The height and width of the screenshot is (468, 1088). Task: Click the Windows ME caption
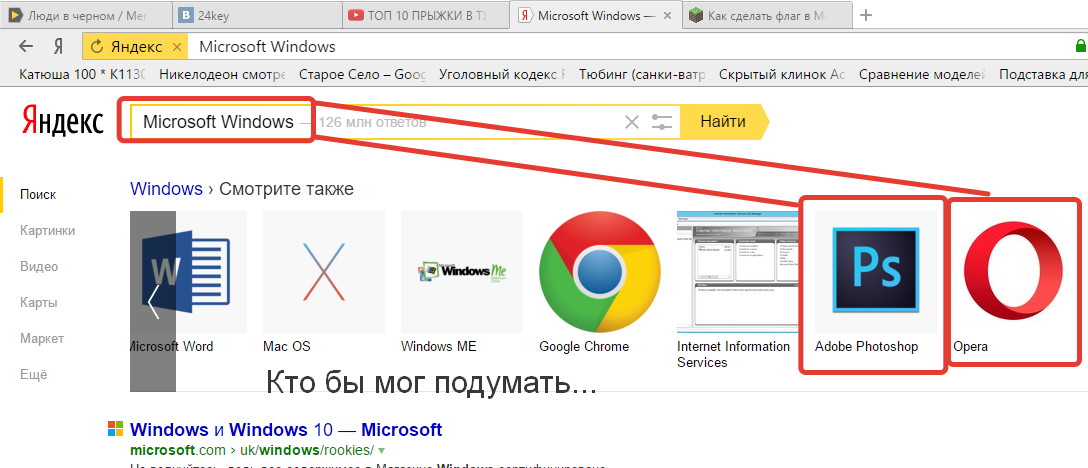439,346
